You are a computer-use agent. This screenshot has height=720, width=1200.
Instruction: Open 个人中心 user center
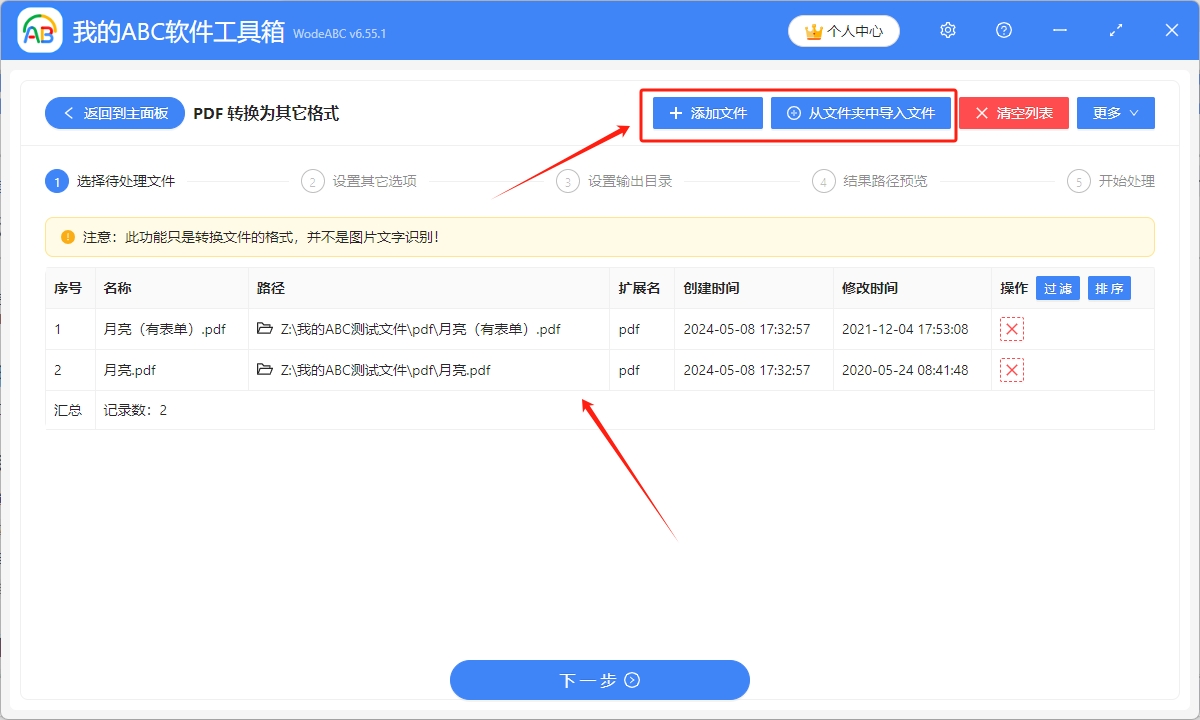click(x=844, y=31)
